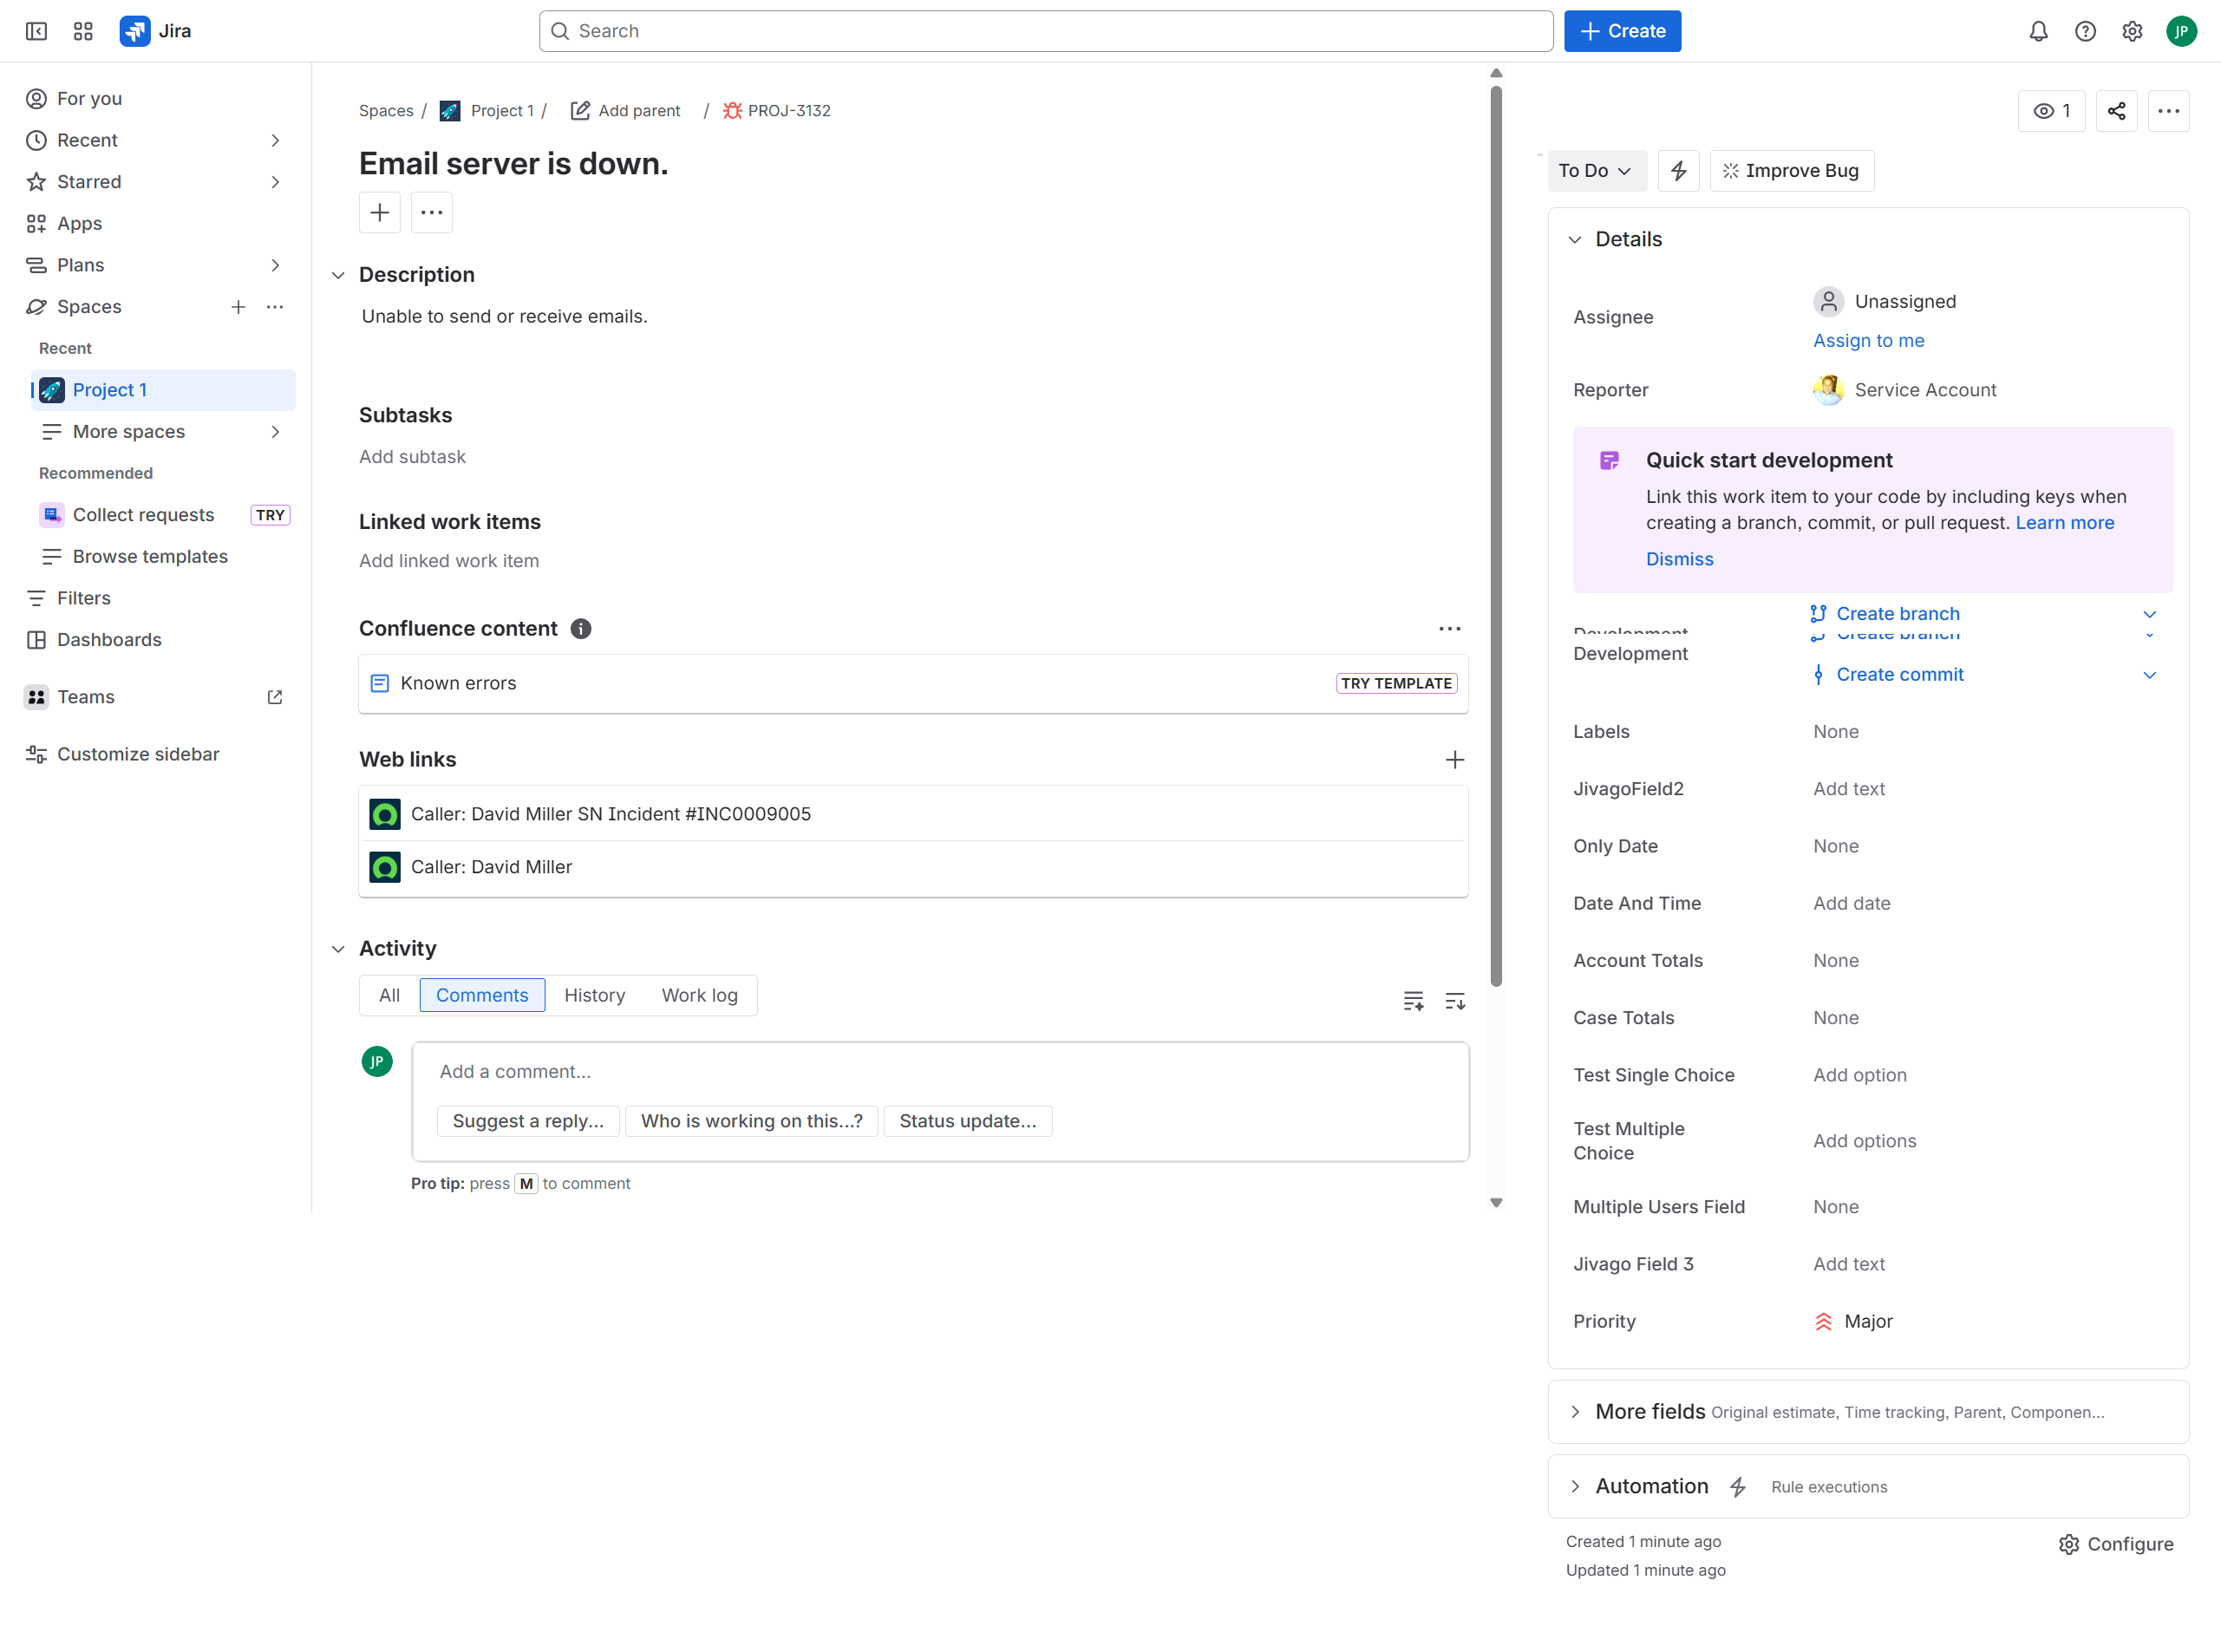Collapse the left sidebar
Image resolution: width=2221 pixels, height=1652 pixels.
[x=36, y=31]
